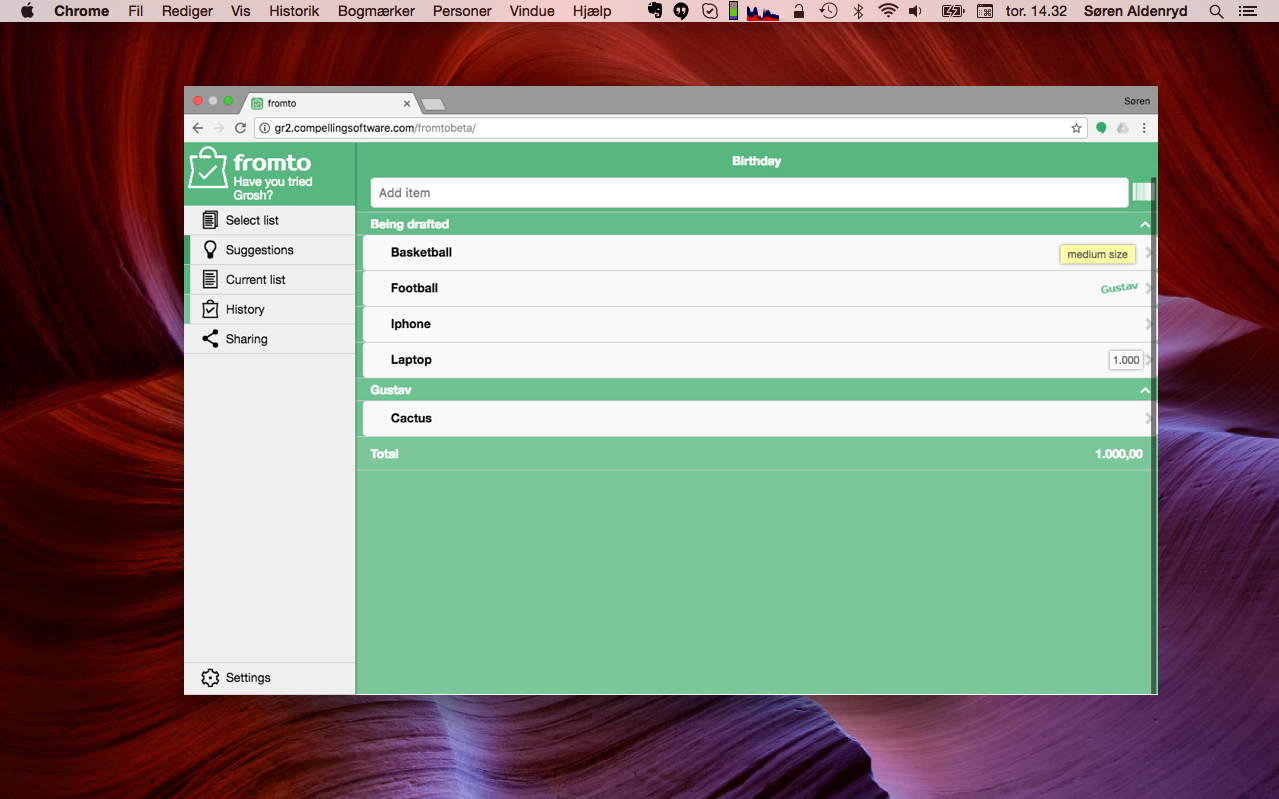Open details chevron for Cactus

(1149, 419)
